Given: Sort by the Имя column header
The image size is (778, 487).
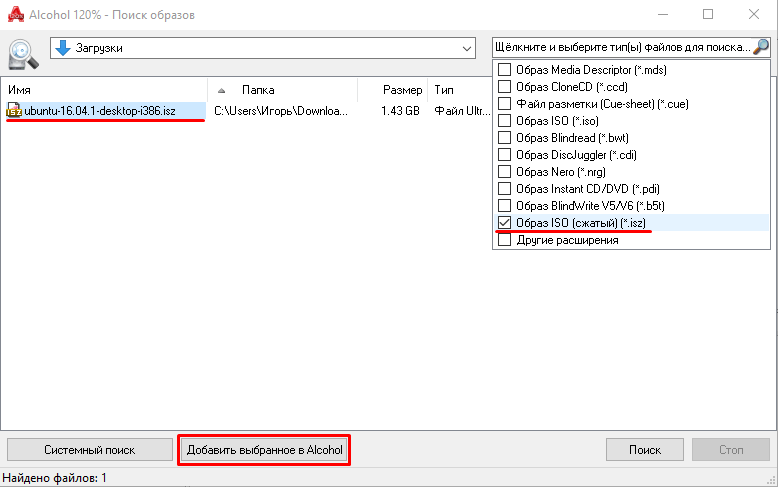Looking at the screenshot, I should point(104,90).
